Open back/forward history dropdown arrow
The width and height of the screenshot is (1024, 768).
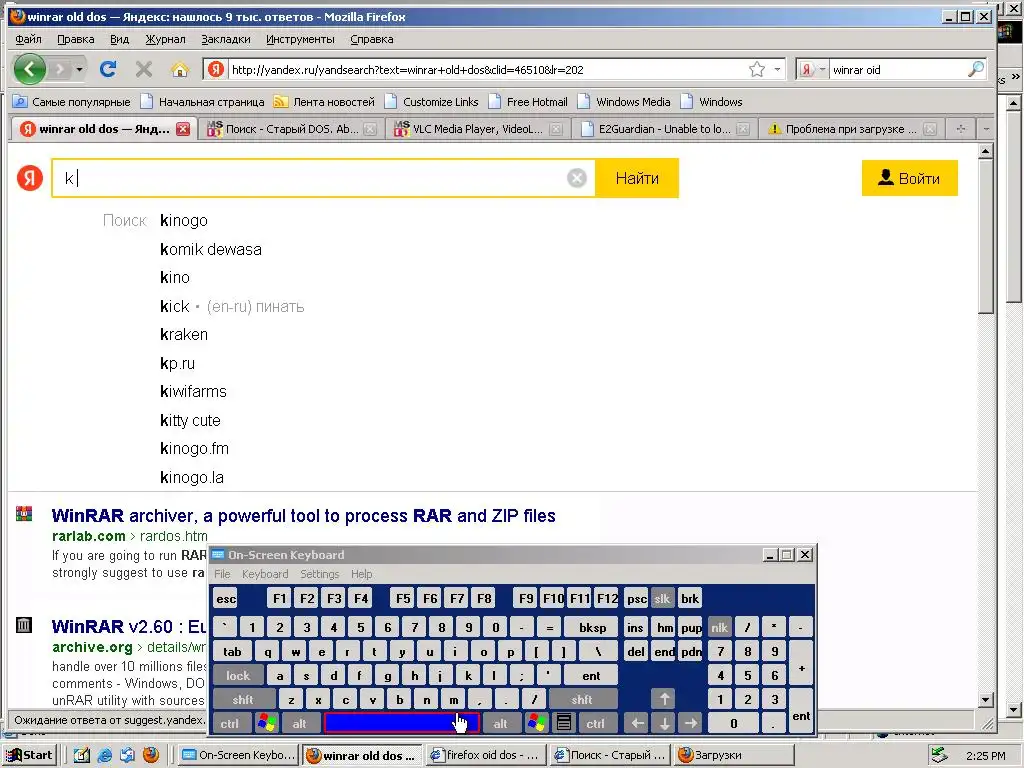click(x=79, y=69)
